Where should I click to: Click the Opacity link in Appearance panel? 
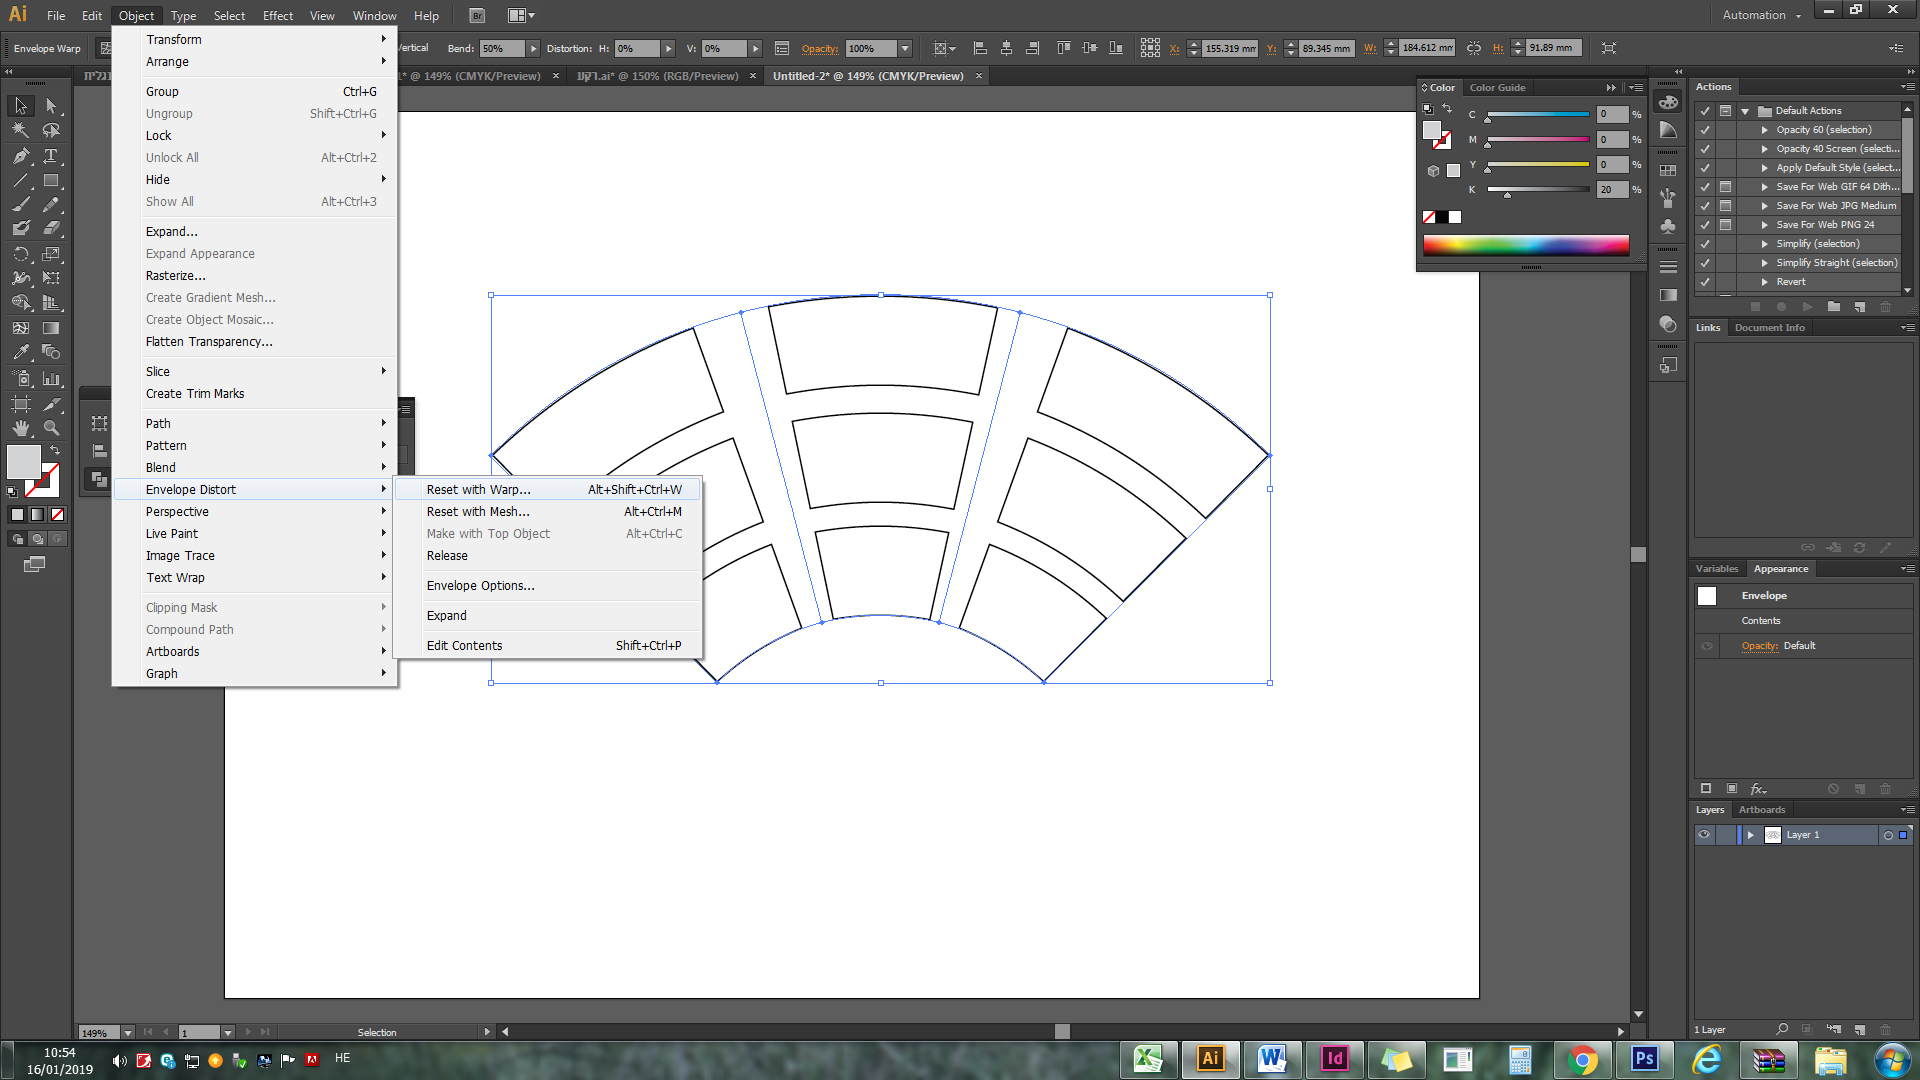(x=1759, y=646)
